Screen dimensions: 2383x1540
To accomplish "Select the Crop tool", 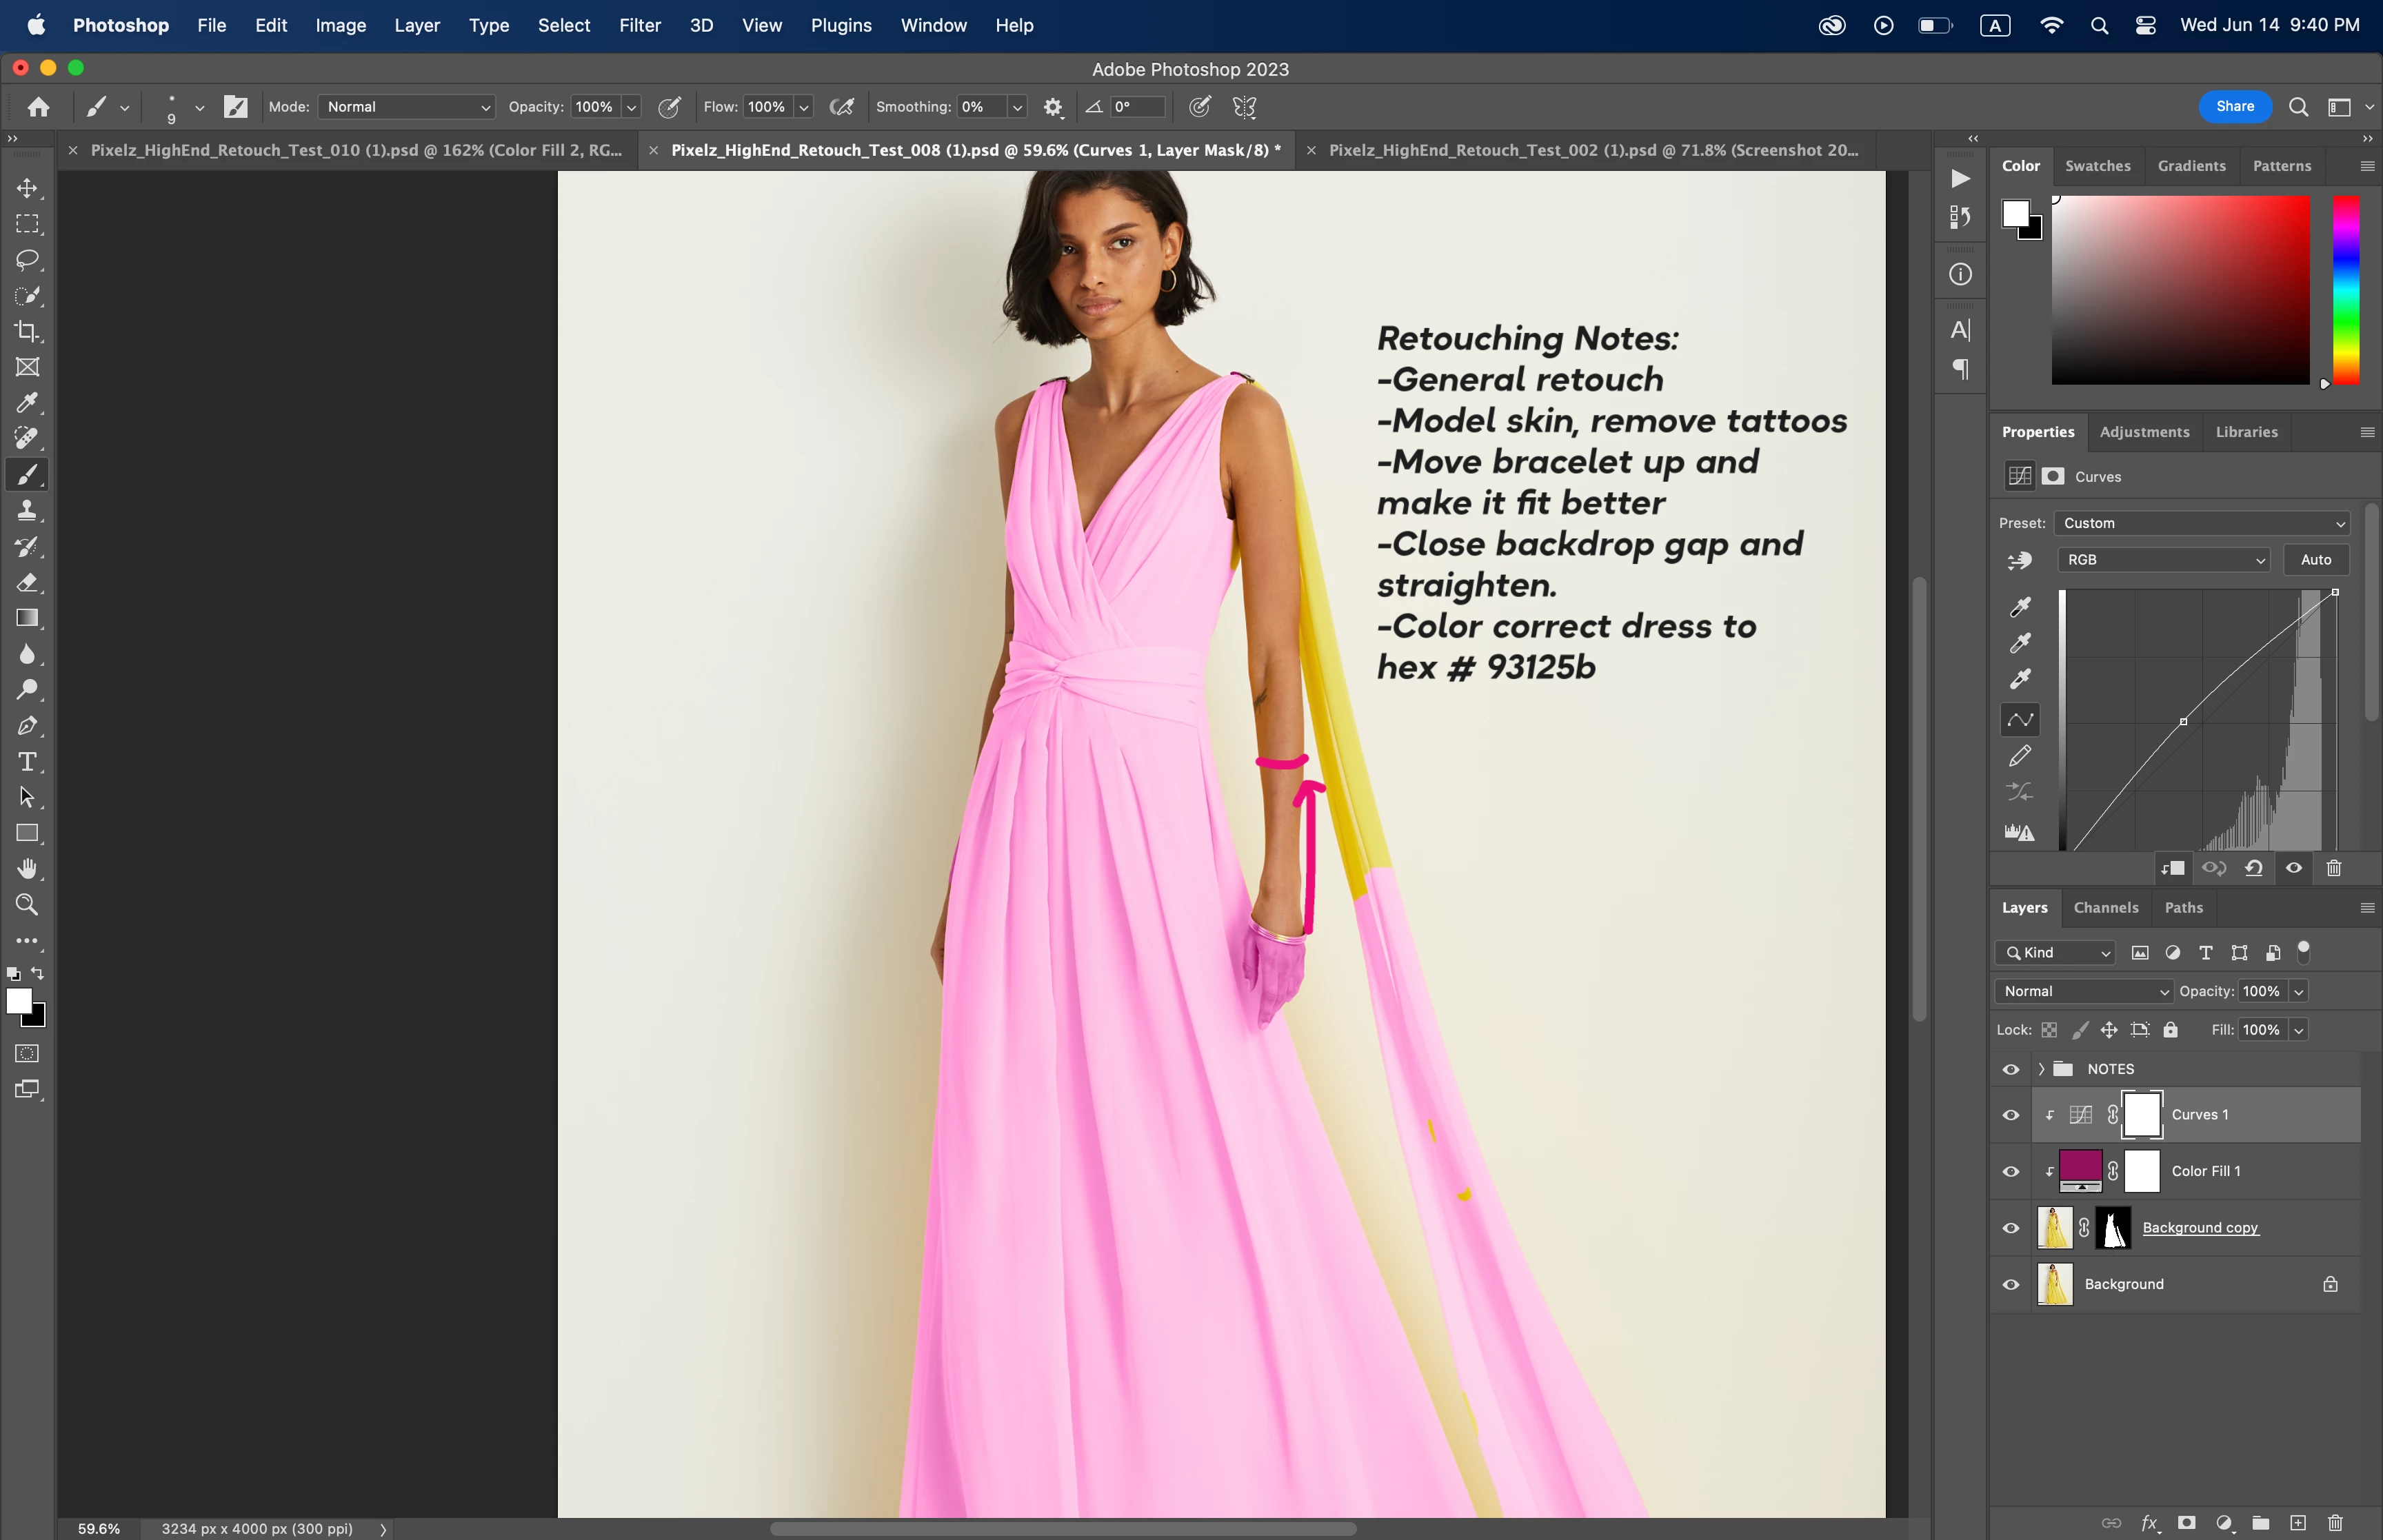I will point(27,332).
